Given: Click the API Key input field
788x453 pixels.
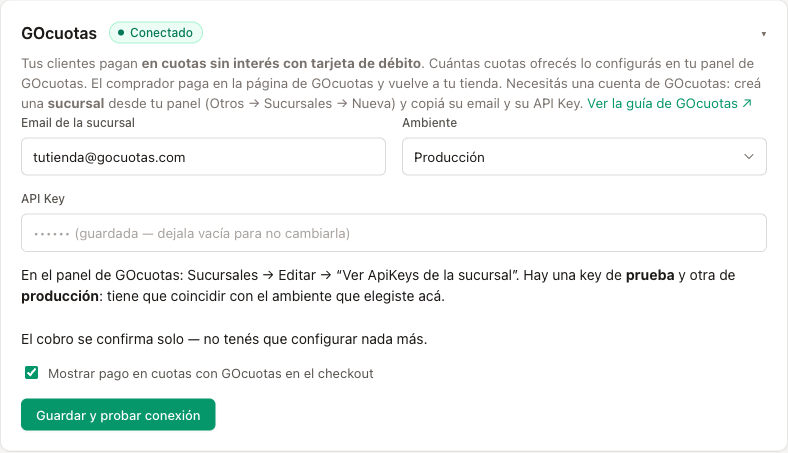Looking at the screenshot, I should (393, 233).
